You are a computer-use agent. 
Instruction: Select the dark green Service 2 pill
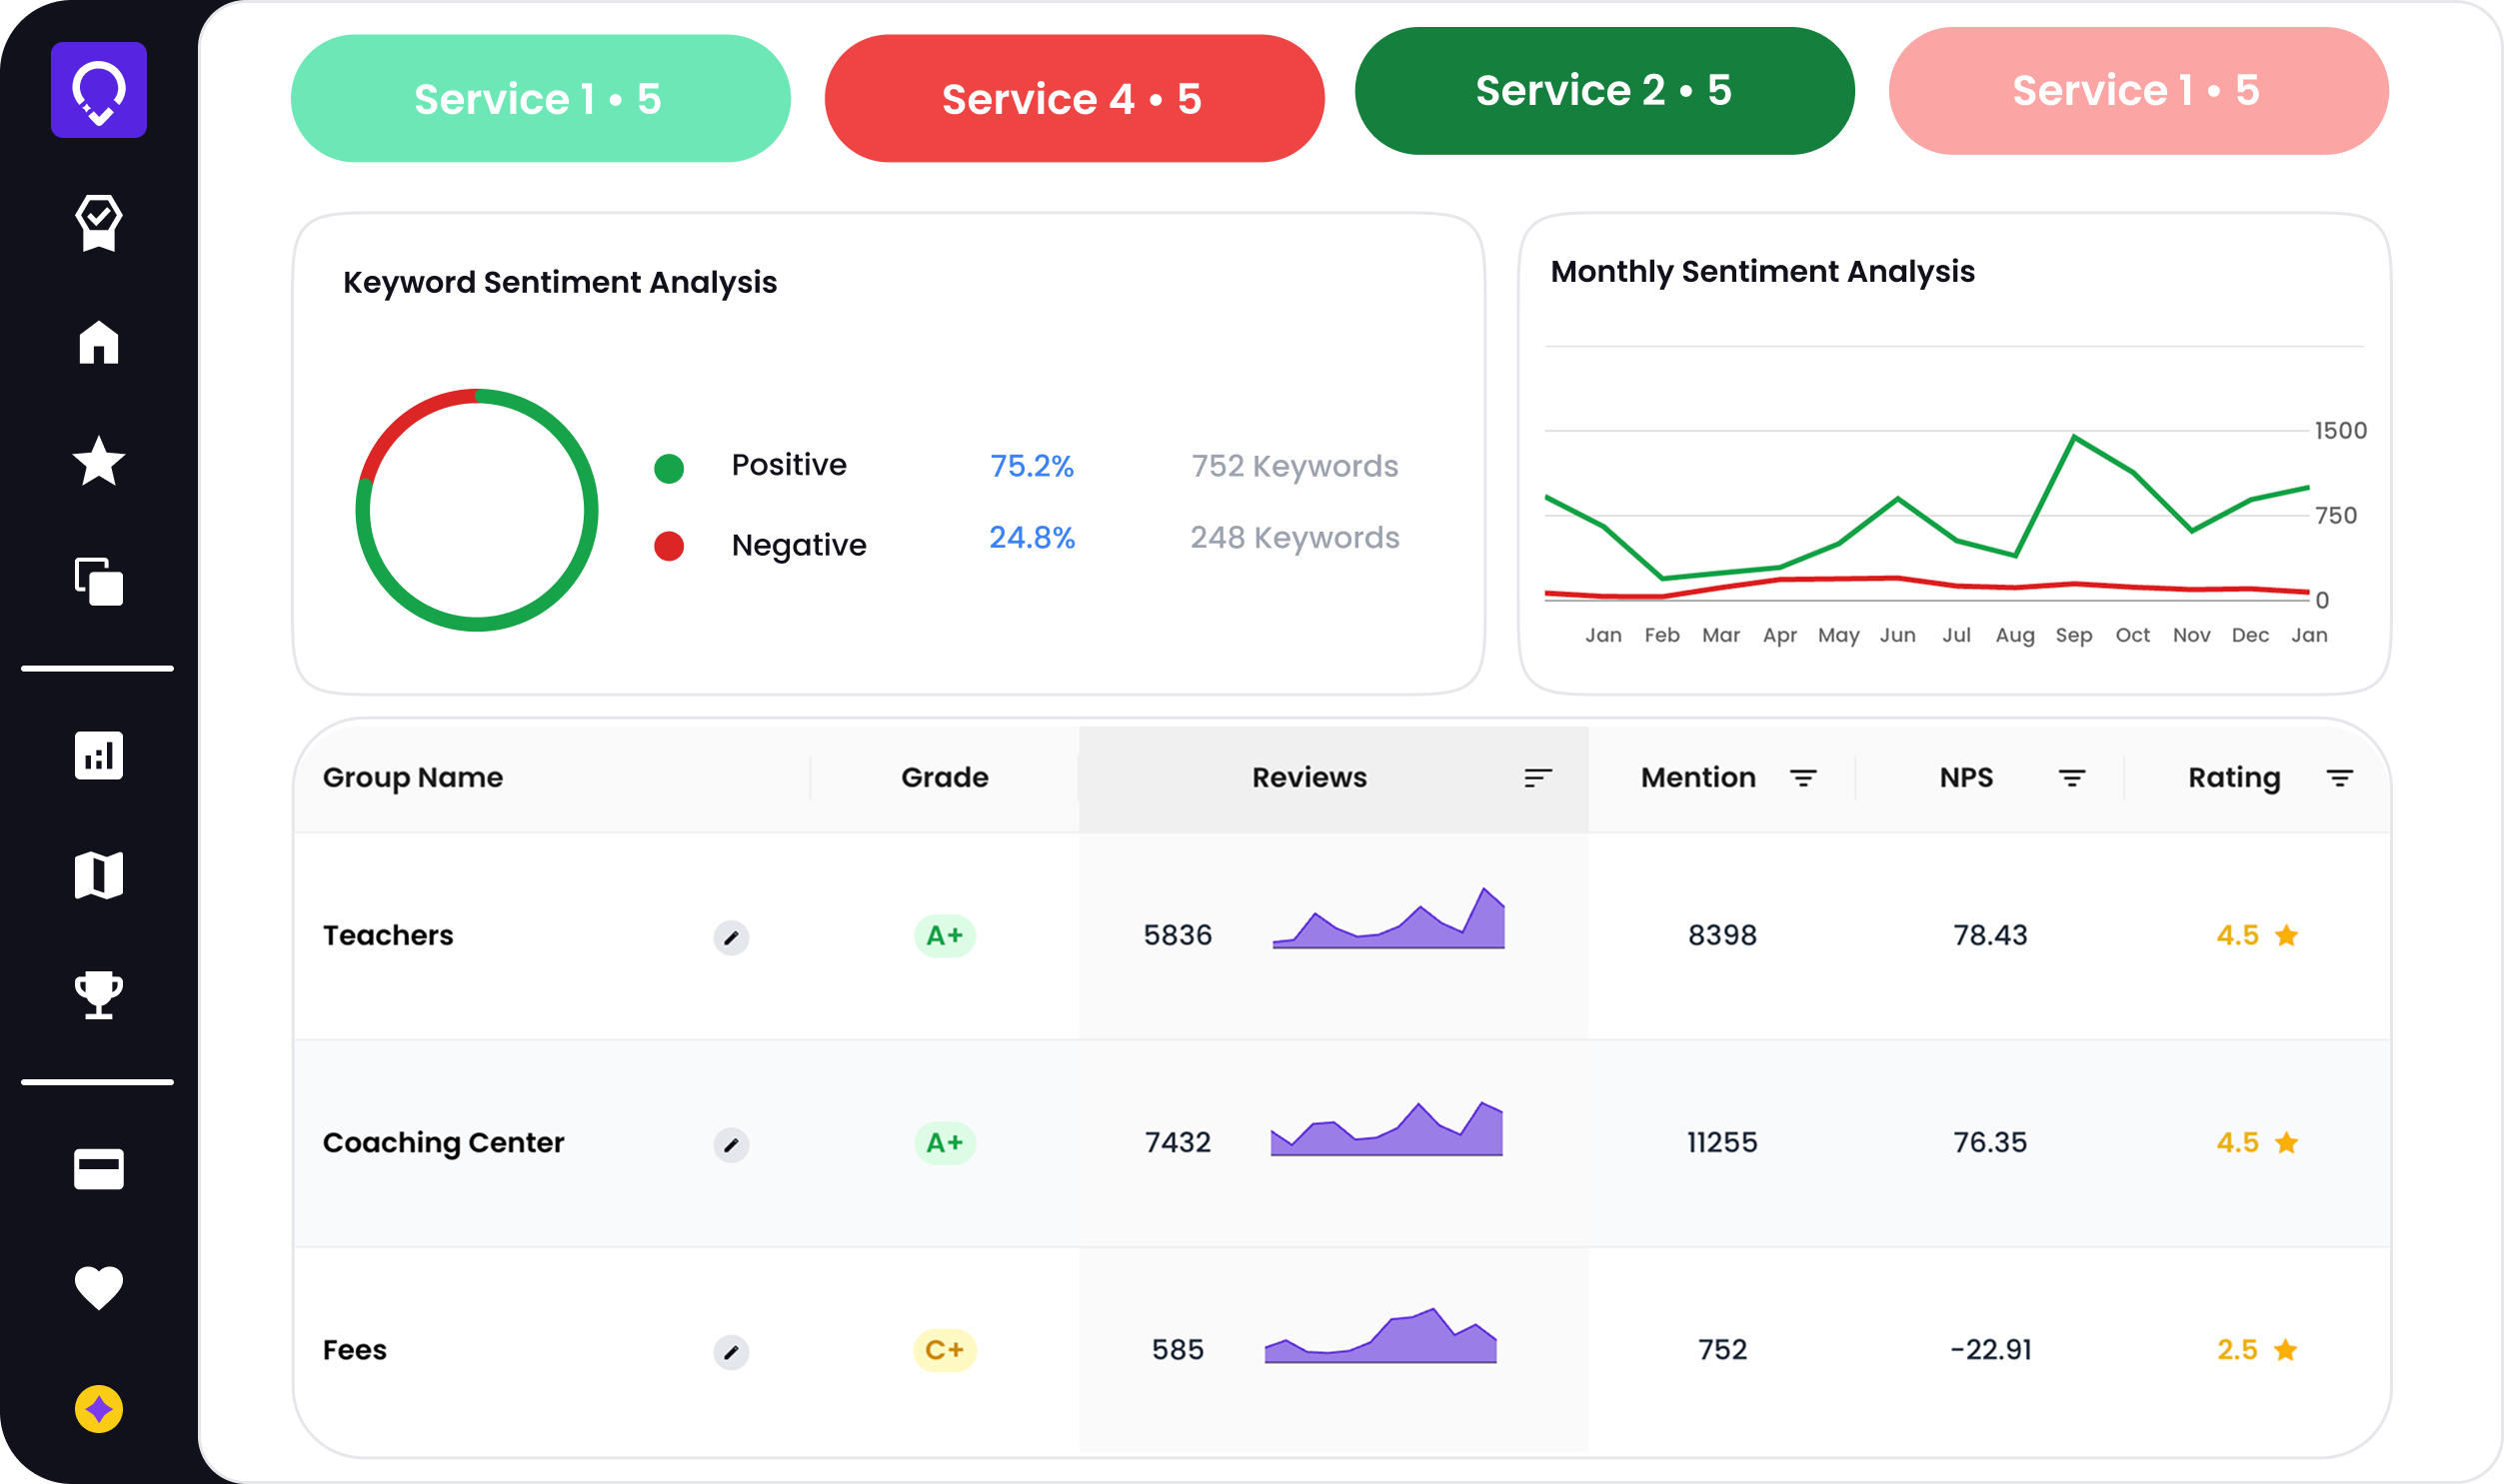tap(1604, 90)
